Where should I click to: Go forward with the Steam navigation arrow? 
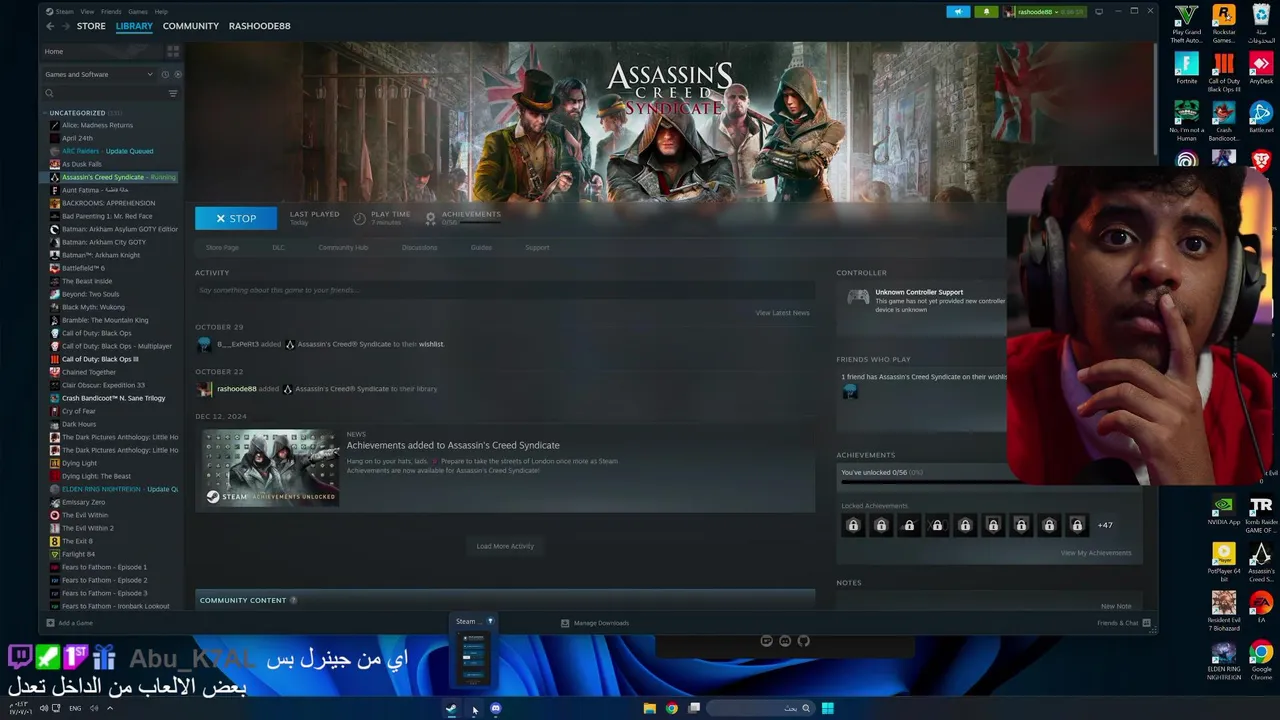click(x=65, y=26)
